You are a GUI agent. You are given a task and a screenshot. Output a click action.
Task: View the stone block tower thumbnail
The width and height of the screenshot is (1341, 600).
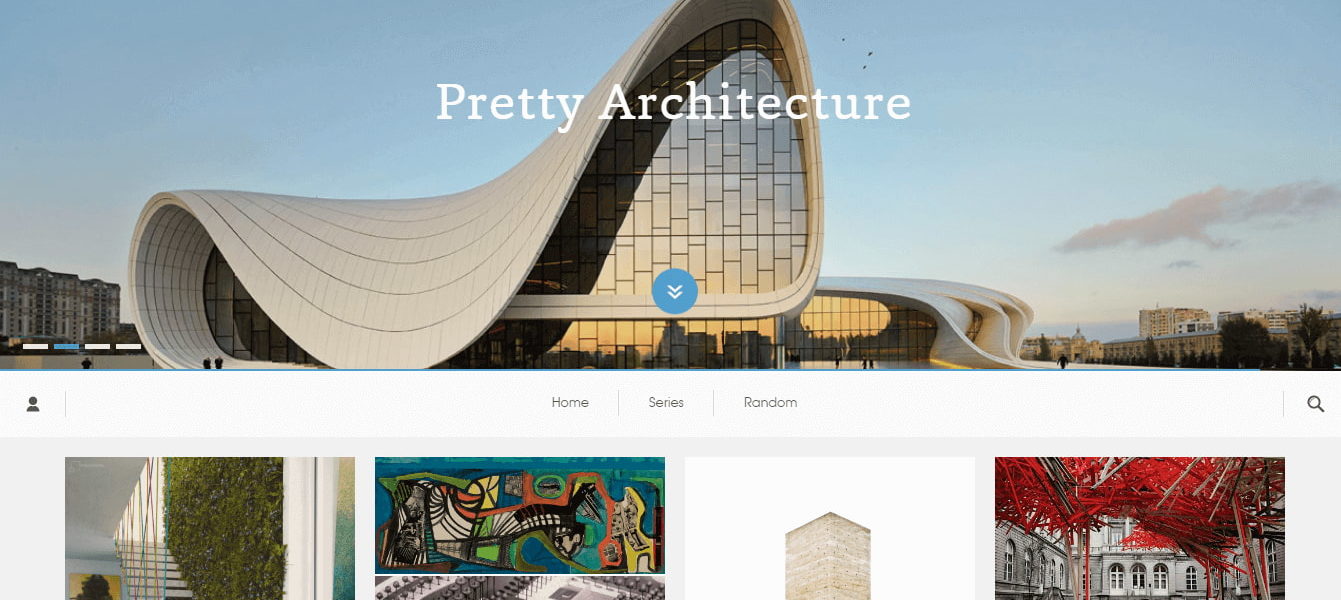click(830, 528)
